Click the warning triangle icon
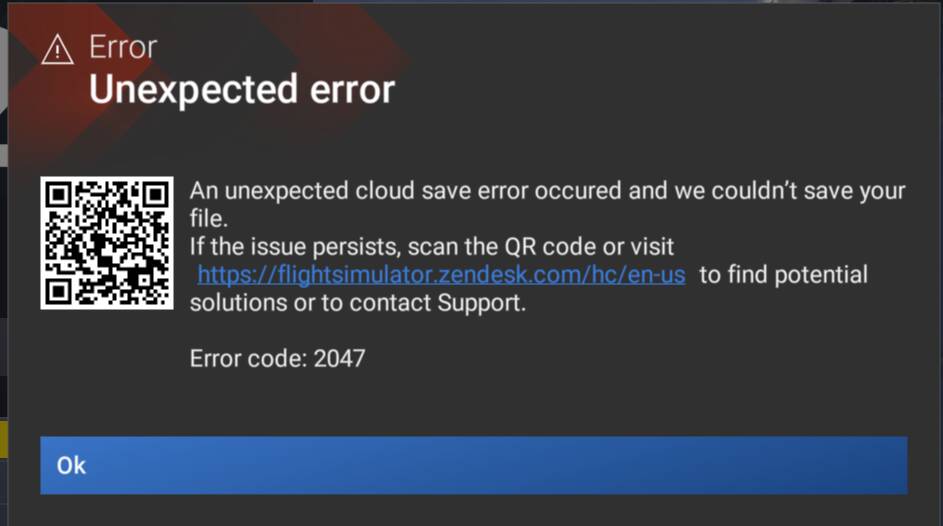943x526 pixels. (x=57, y=48)
